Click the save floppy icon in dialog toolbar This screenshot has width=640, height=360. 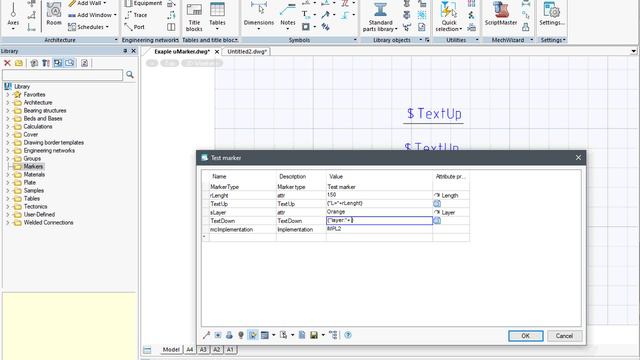[x=313, y=335]
